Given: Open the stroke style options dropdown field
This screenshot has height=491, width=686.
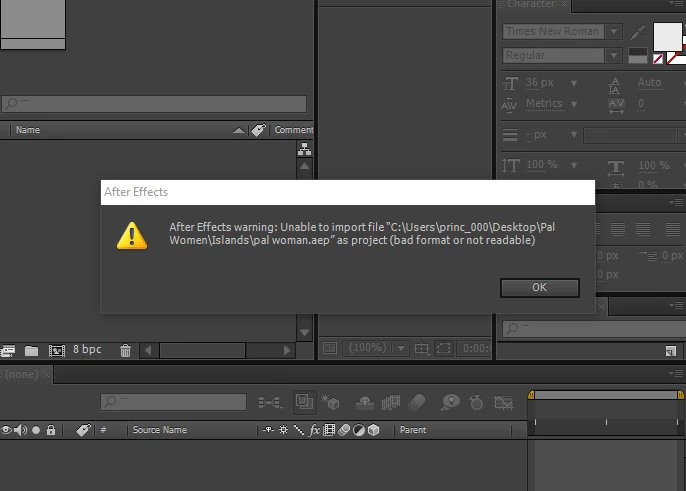Looking at the screenshot, I should pyautogui.click(x=634, y=135).
